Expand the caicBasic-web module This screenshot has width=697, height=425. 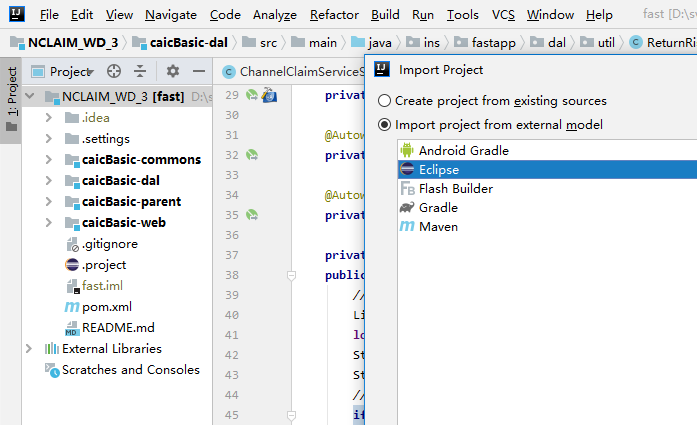pos(48,222)
